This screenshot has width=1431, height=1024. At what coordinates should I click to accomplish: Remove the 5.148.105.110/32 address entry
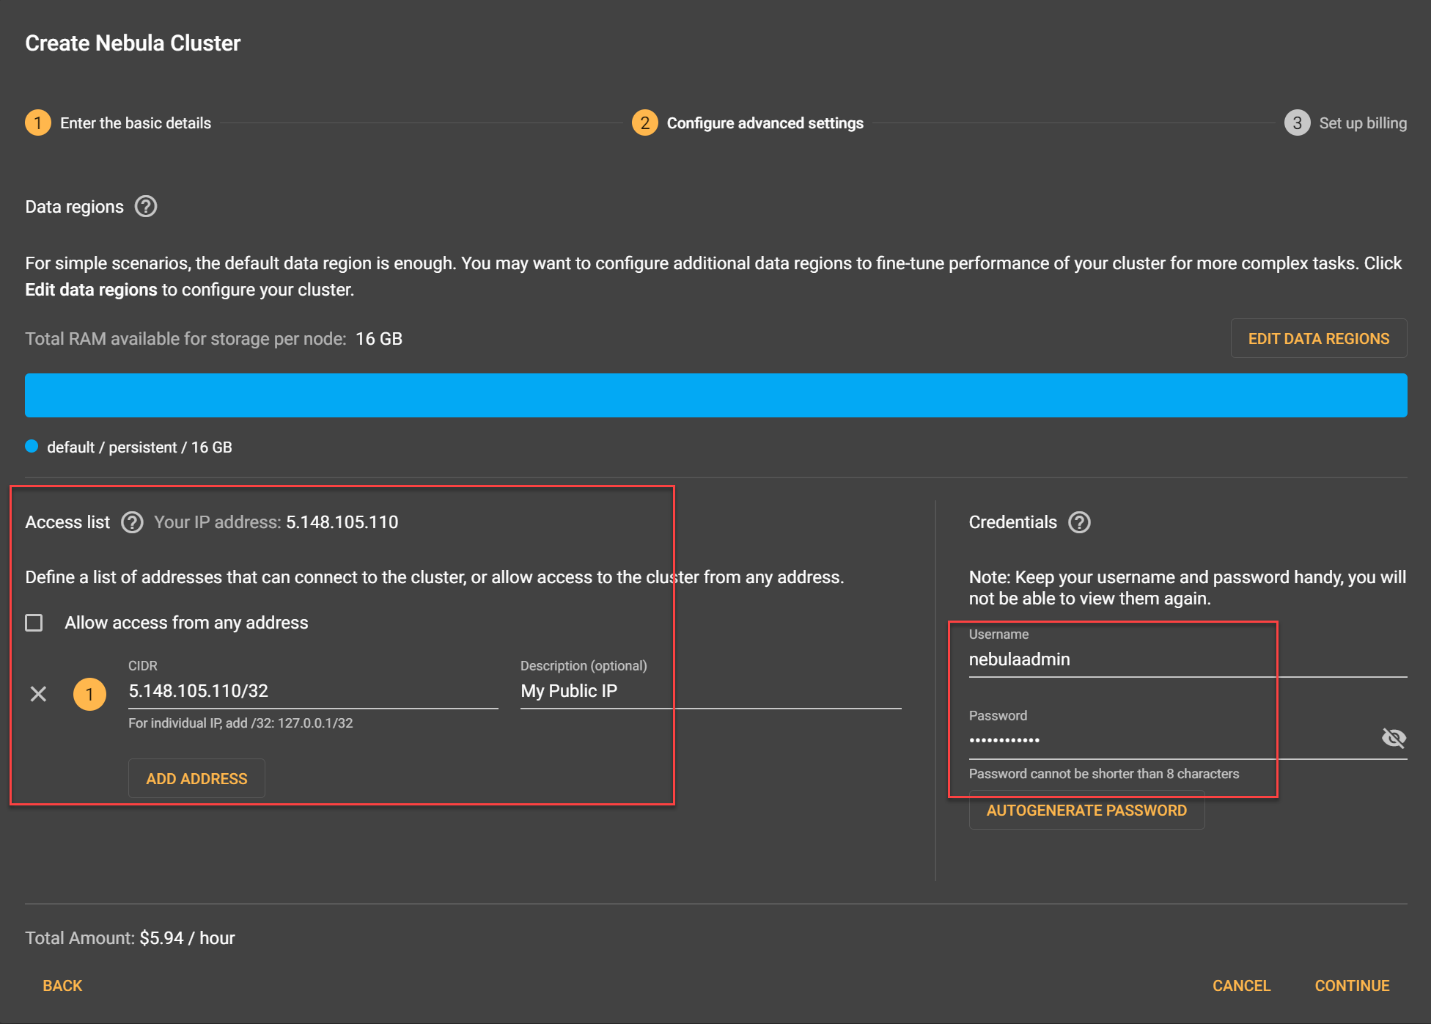pyautogui.click(x=39, y=693)
